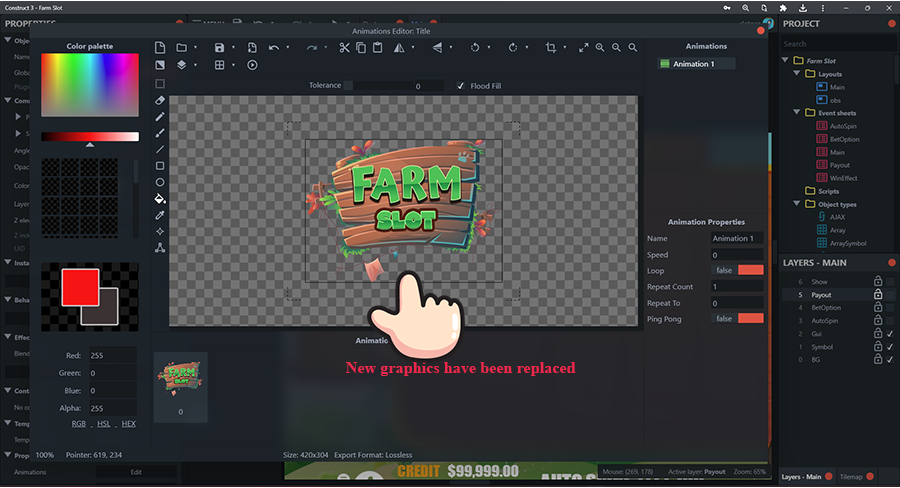Image resolution: width=900 pixels, height=488 pixels.
Task: Open the dropdown arrow beside the grid icon
Action: tap(233, 65)
